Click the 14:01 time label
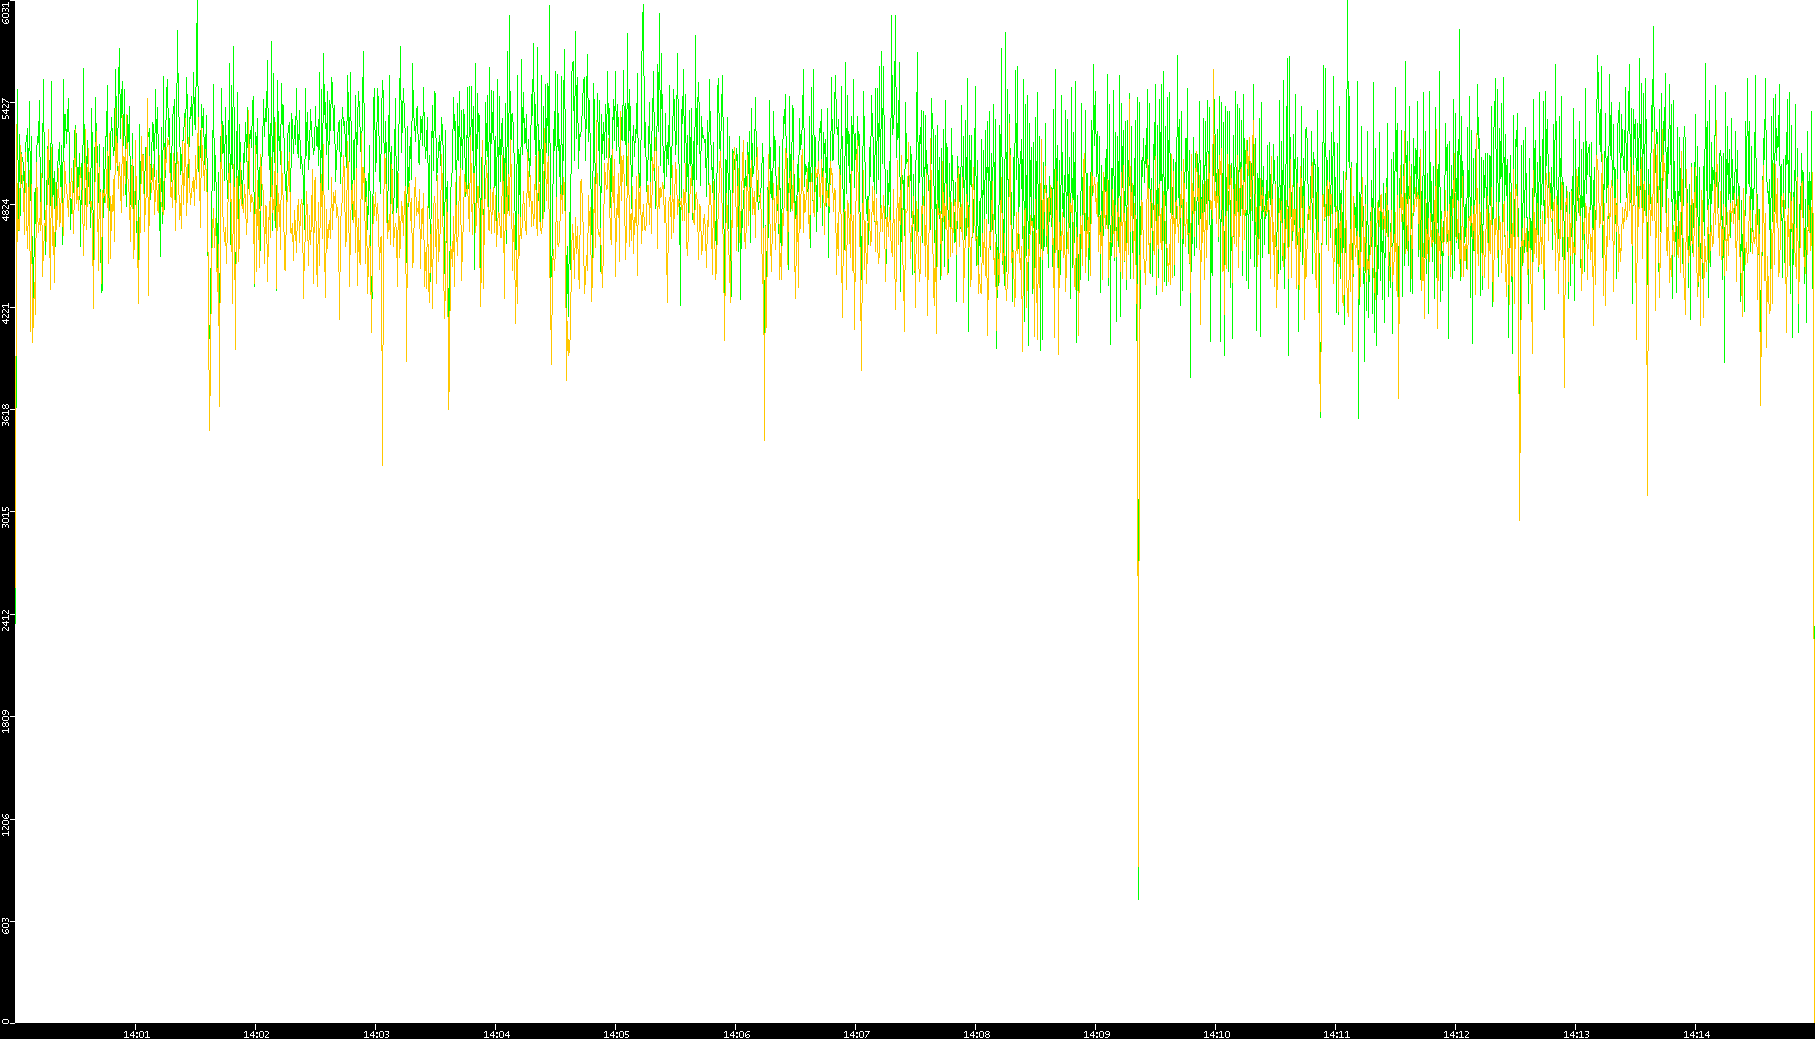 136,1034
